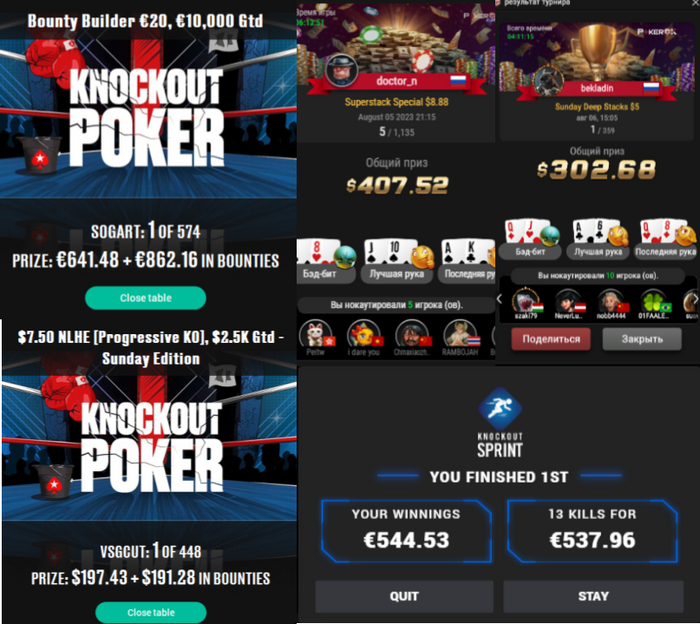
Task: Select the Chinaxiaozh avatar
Action: tap(412, 334)
